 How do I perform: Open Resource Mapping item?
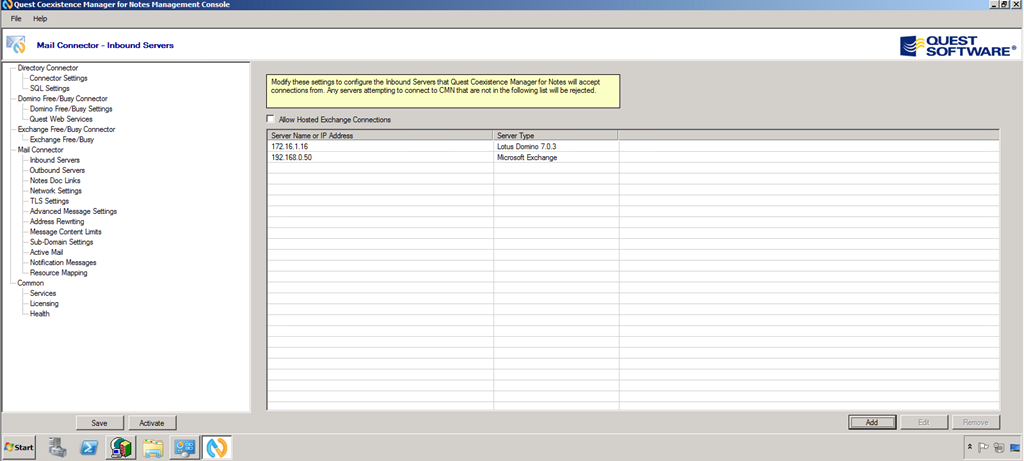point(59,273)
